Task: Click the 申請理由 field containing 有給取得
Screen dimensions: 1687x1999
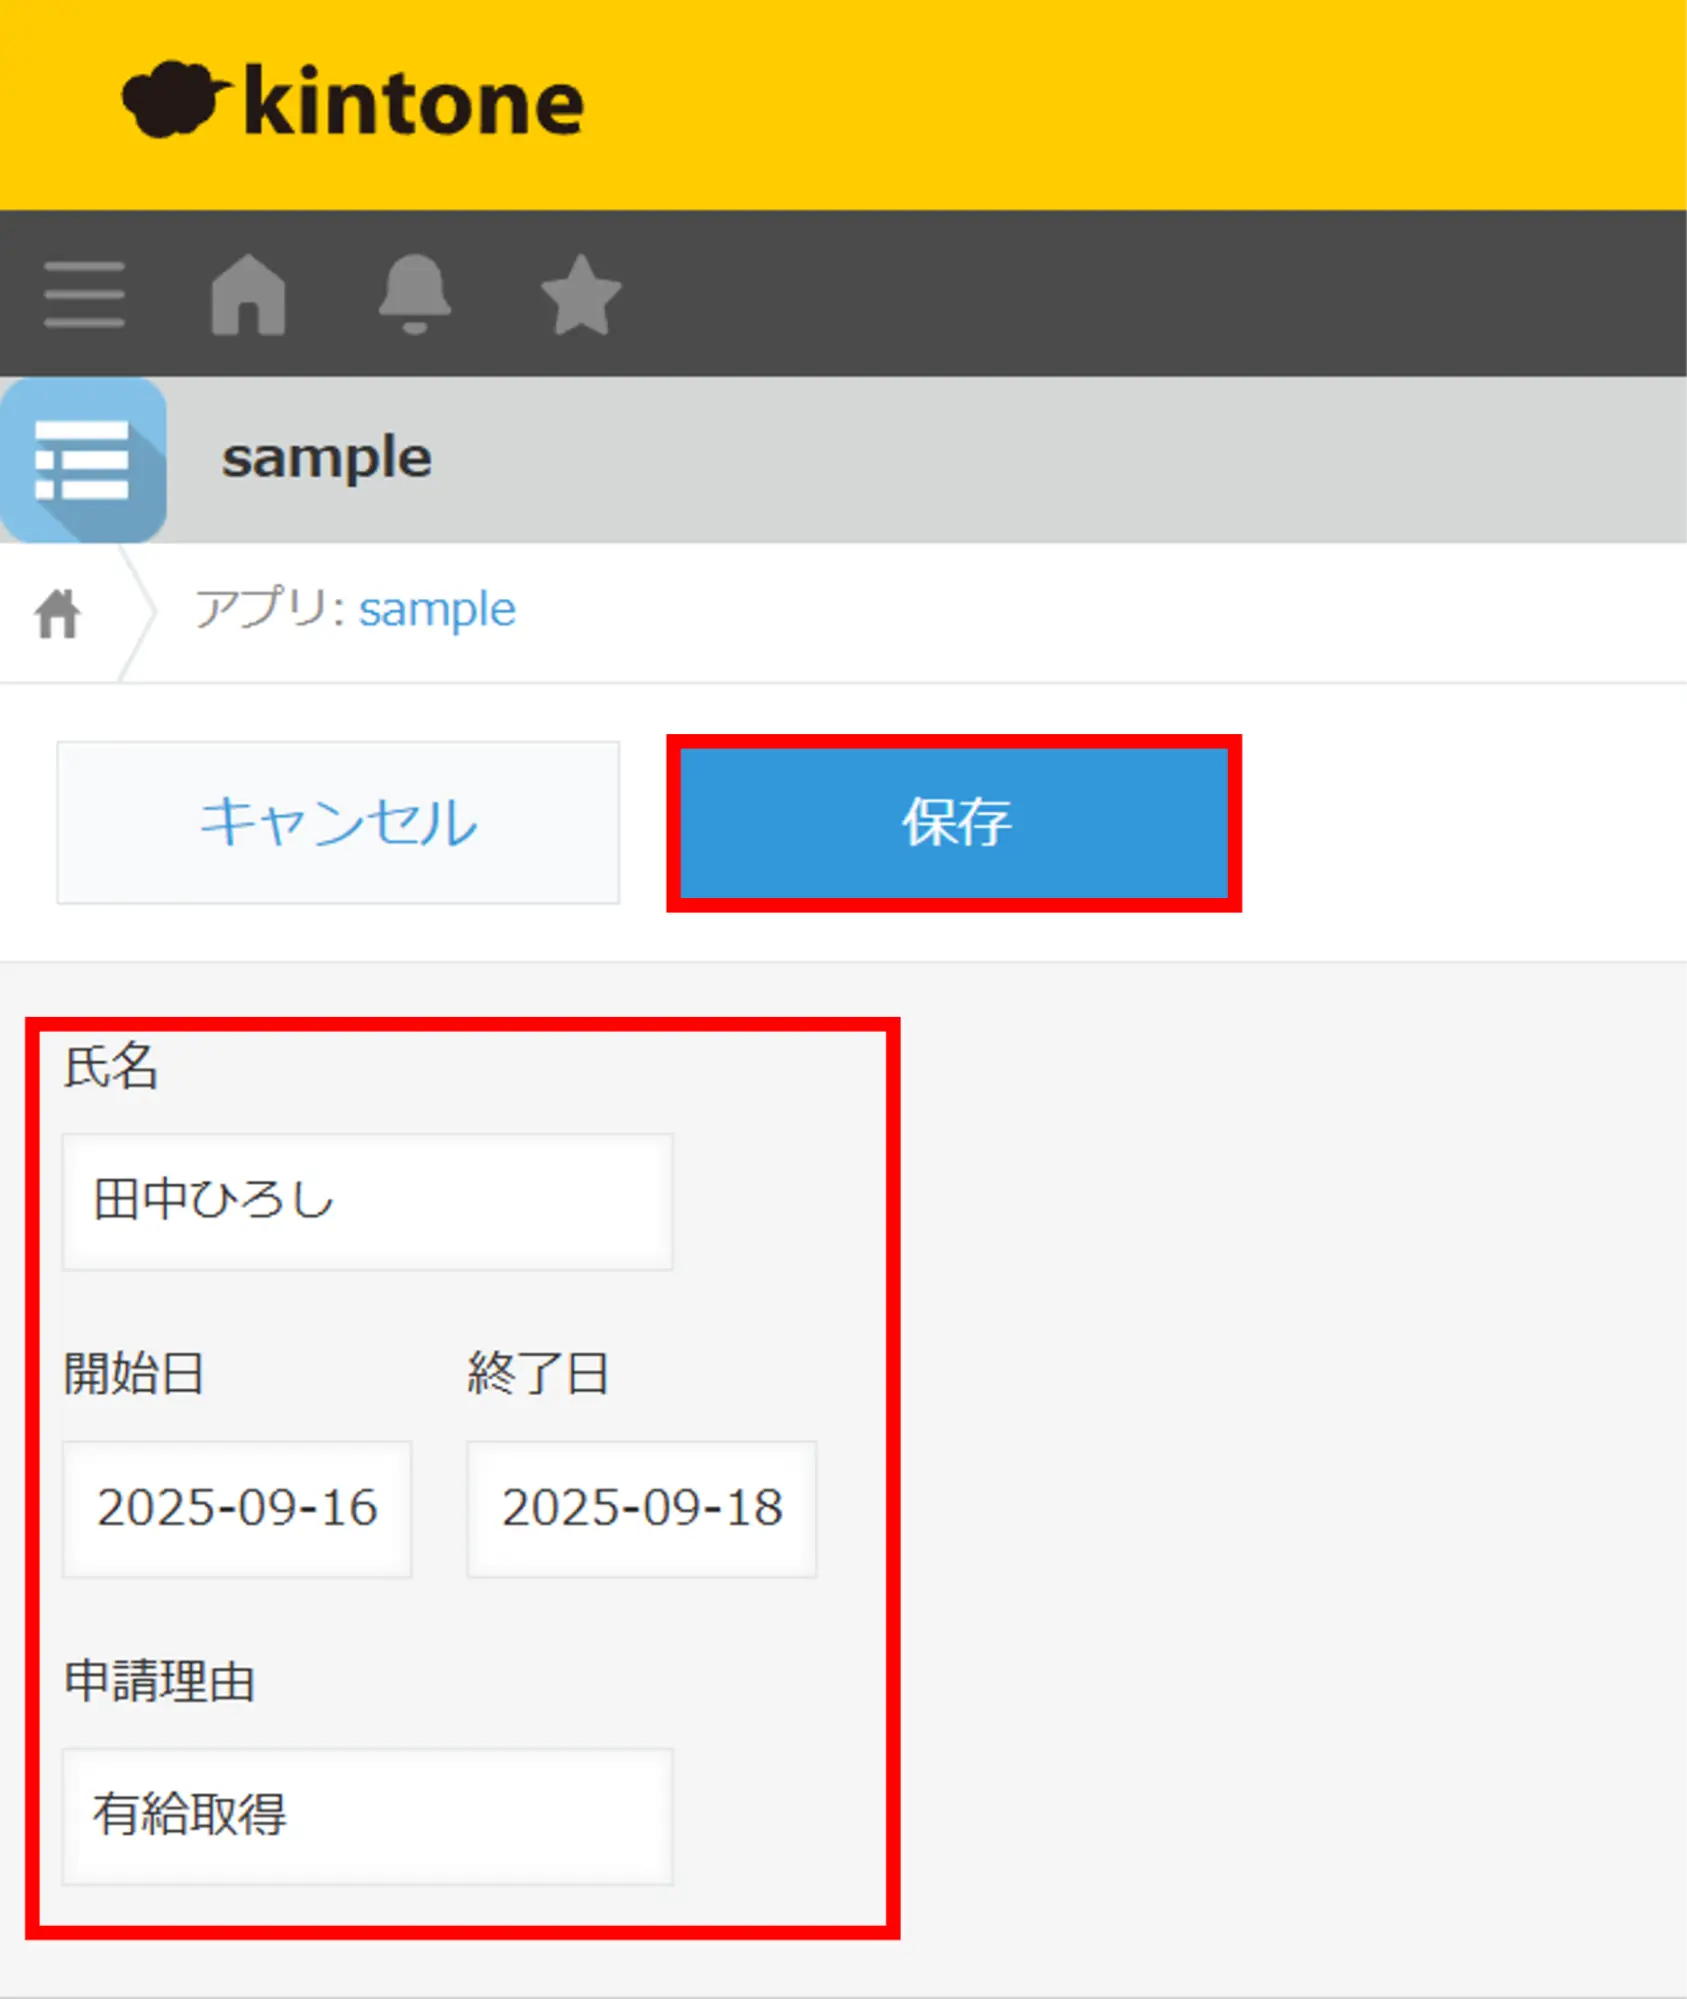Action: click(x=367, y=1816)
